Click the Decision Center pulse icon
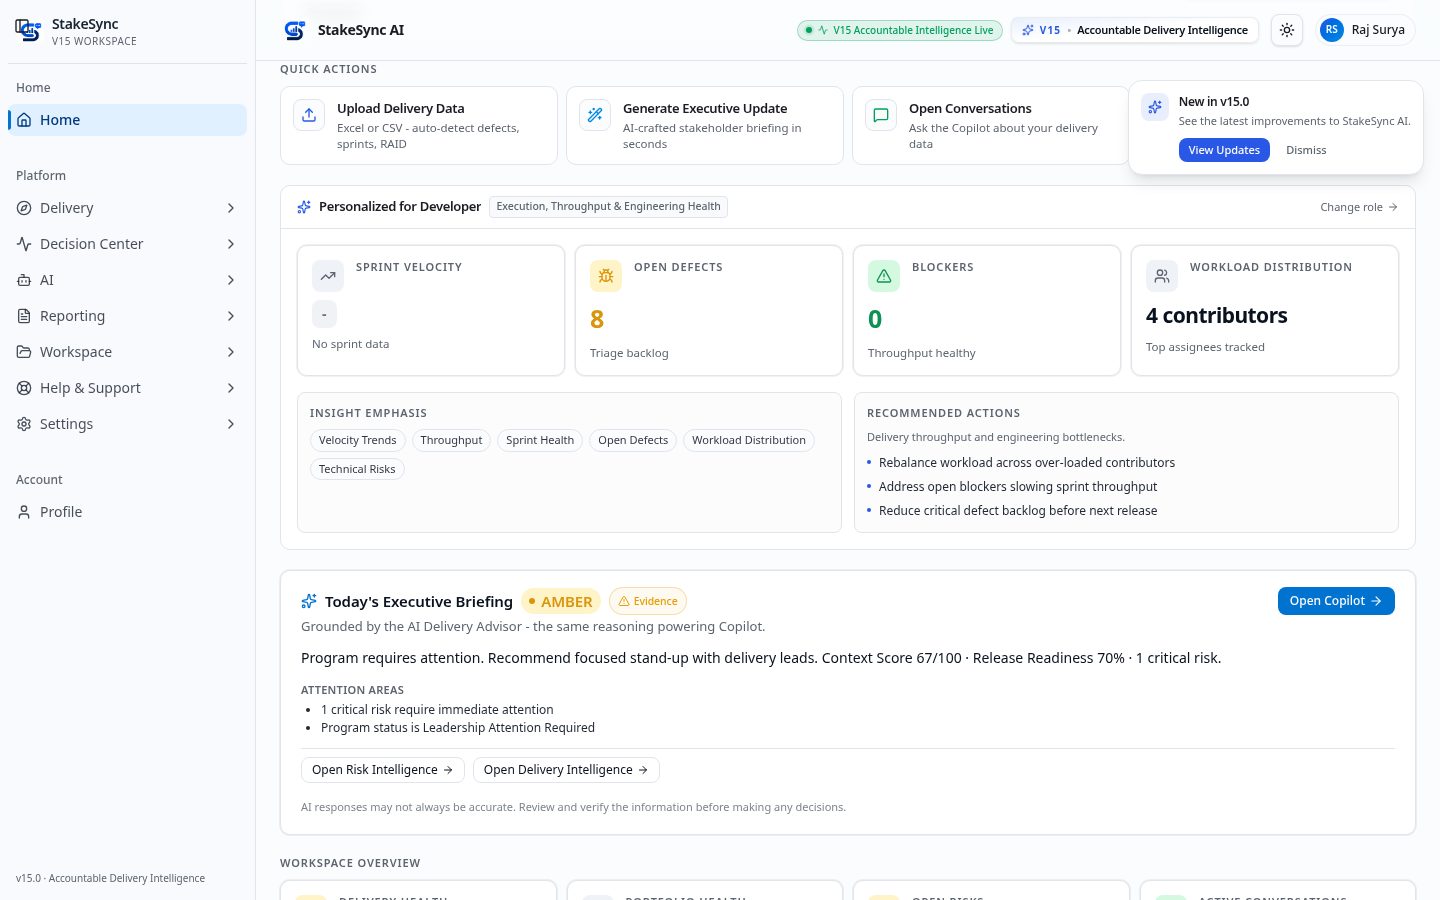Screen dimensions: 1440x900 click(24, 244)
